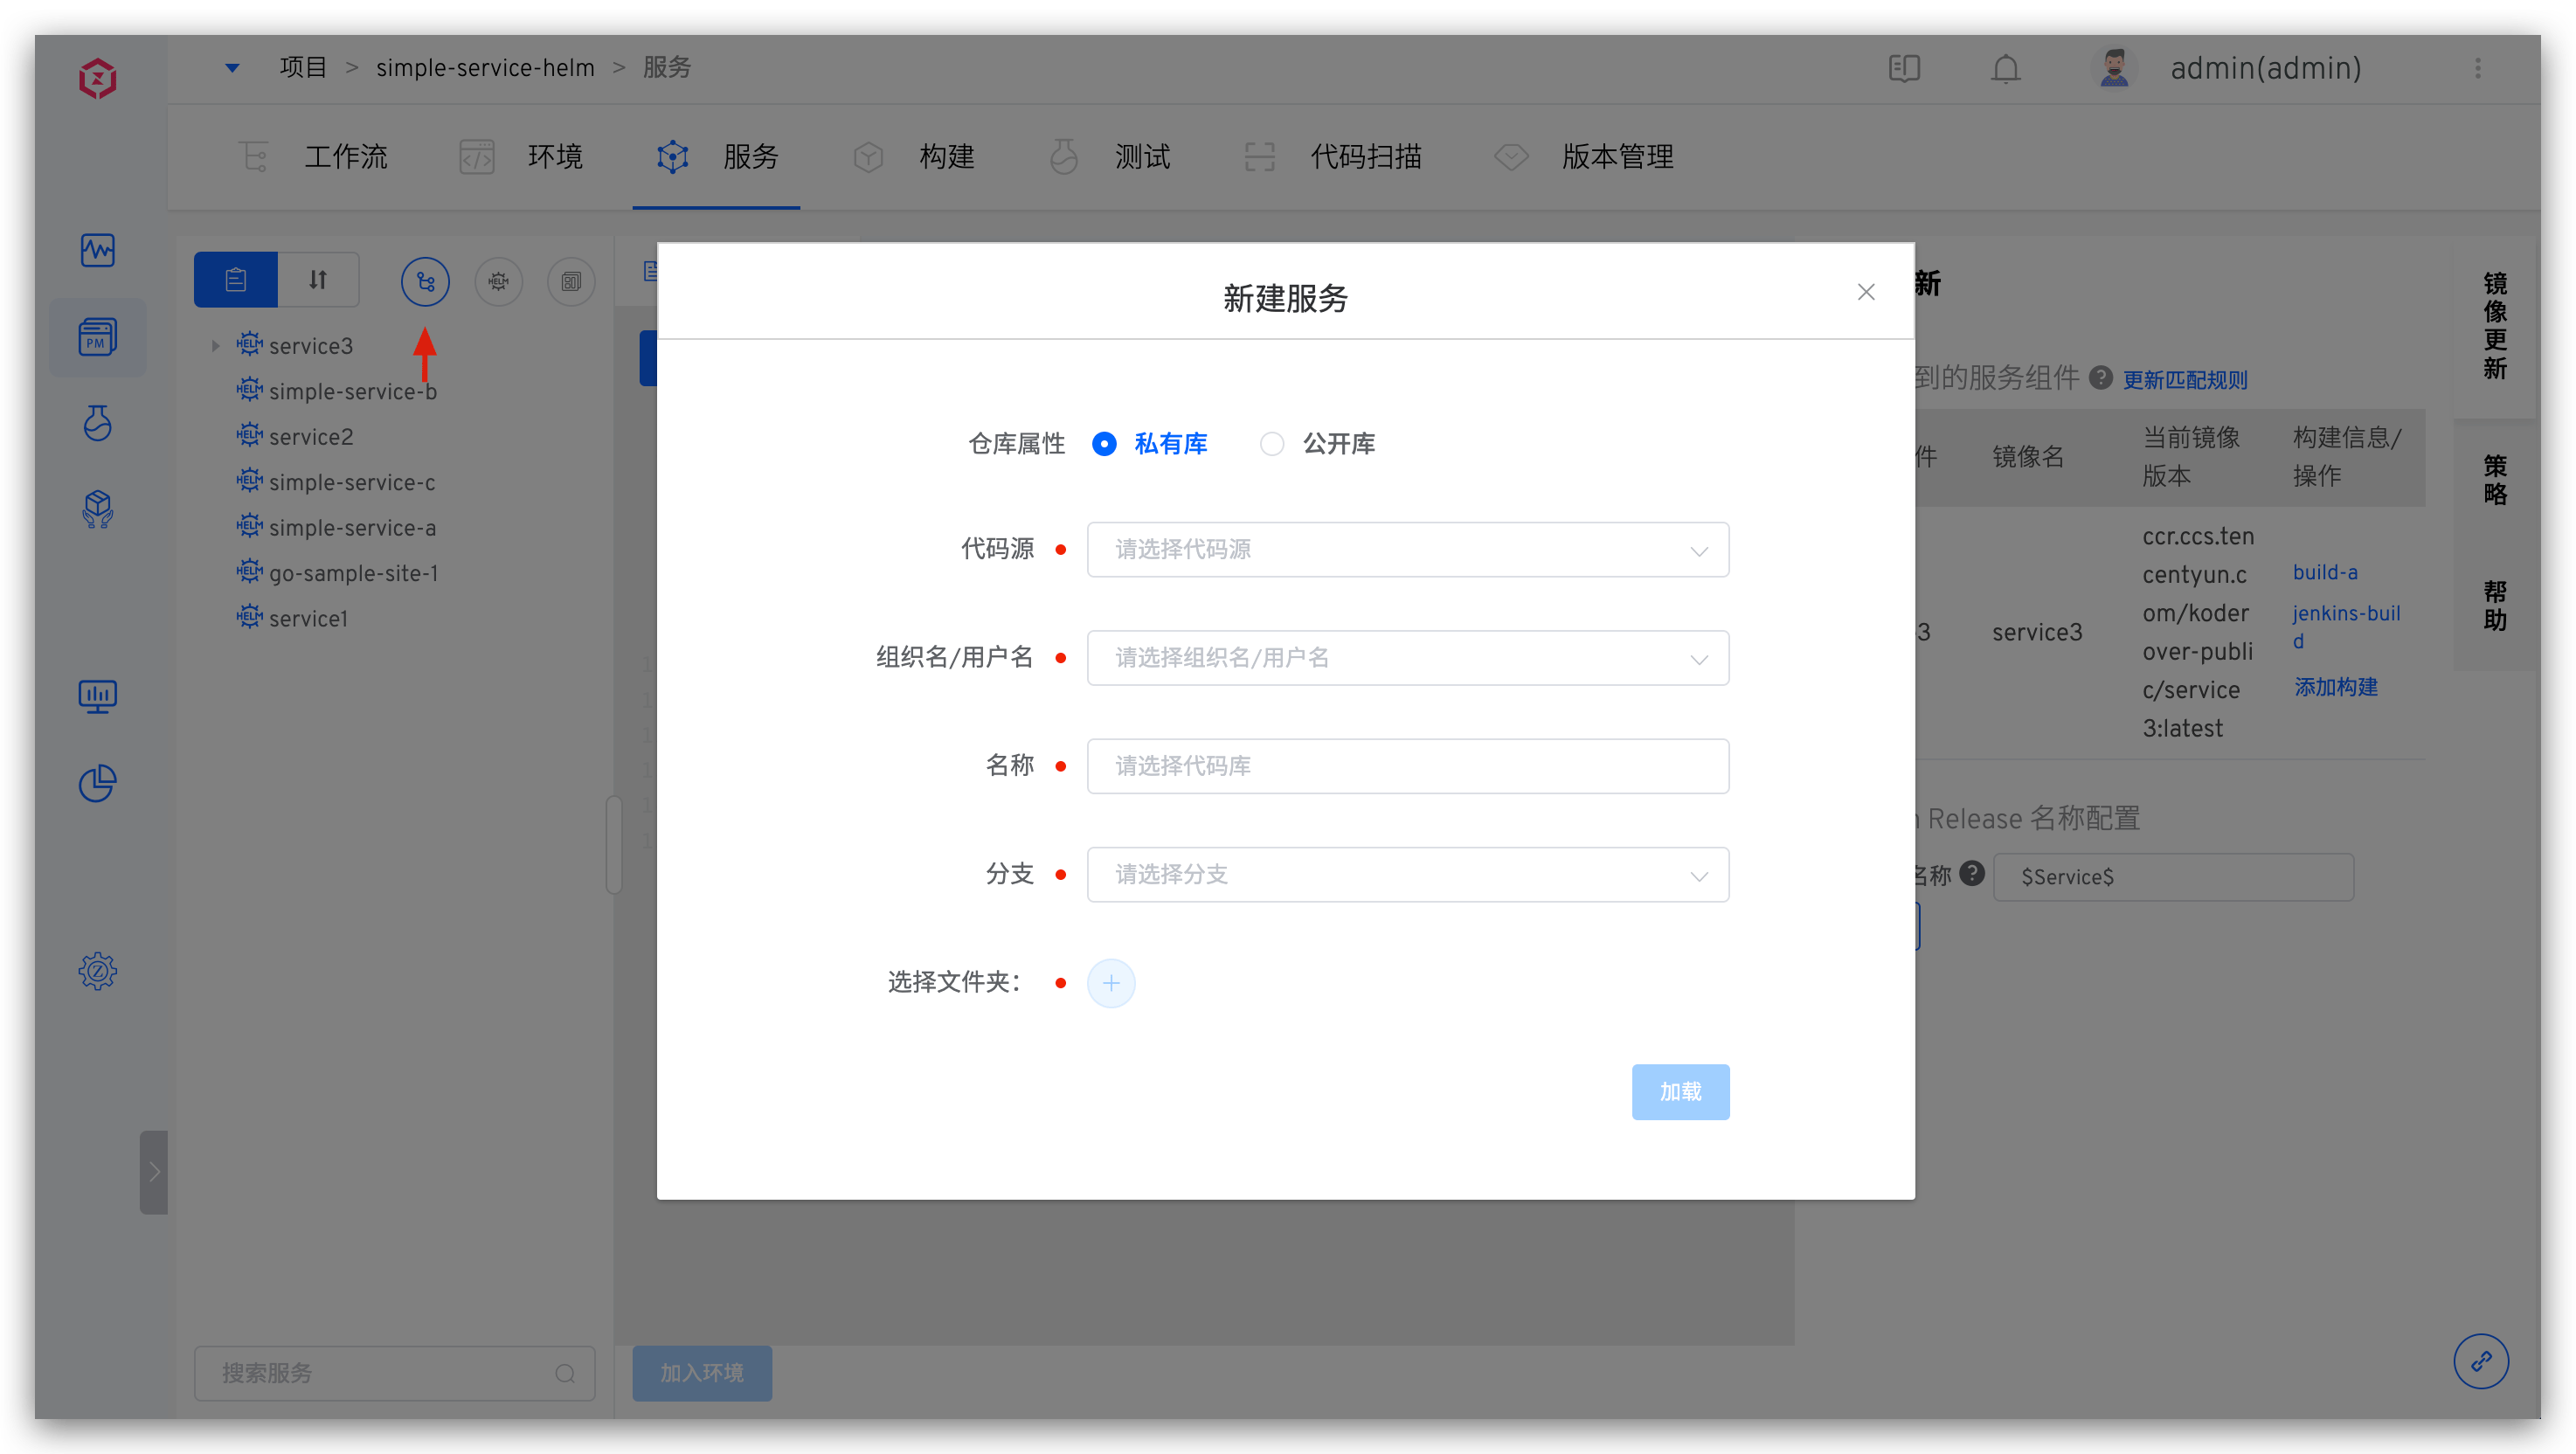Open system settings gear in sidebar
The height and width of the screenshot is (1454, 2576).
(x=97, y=970)
